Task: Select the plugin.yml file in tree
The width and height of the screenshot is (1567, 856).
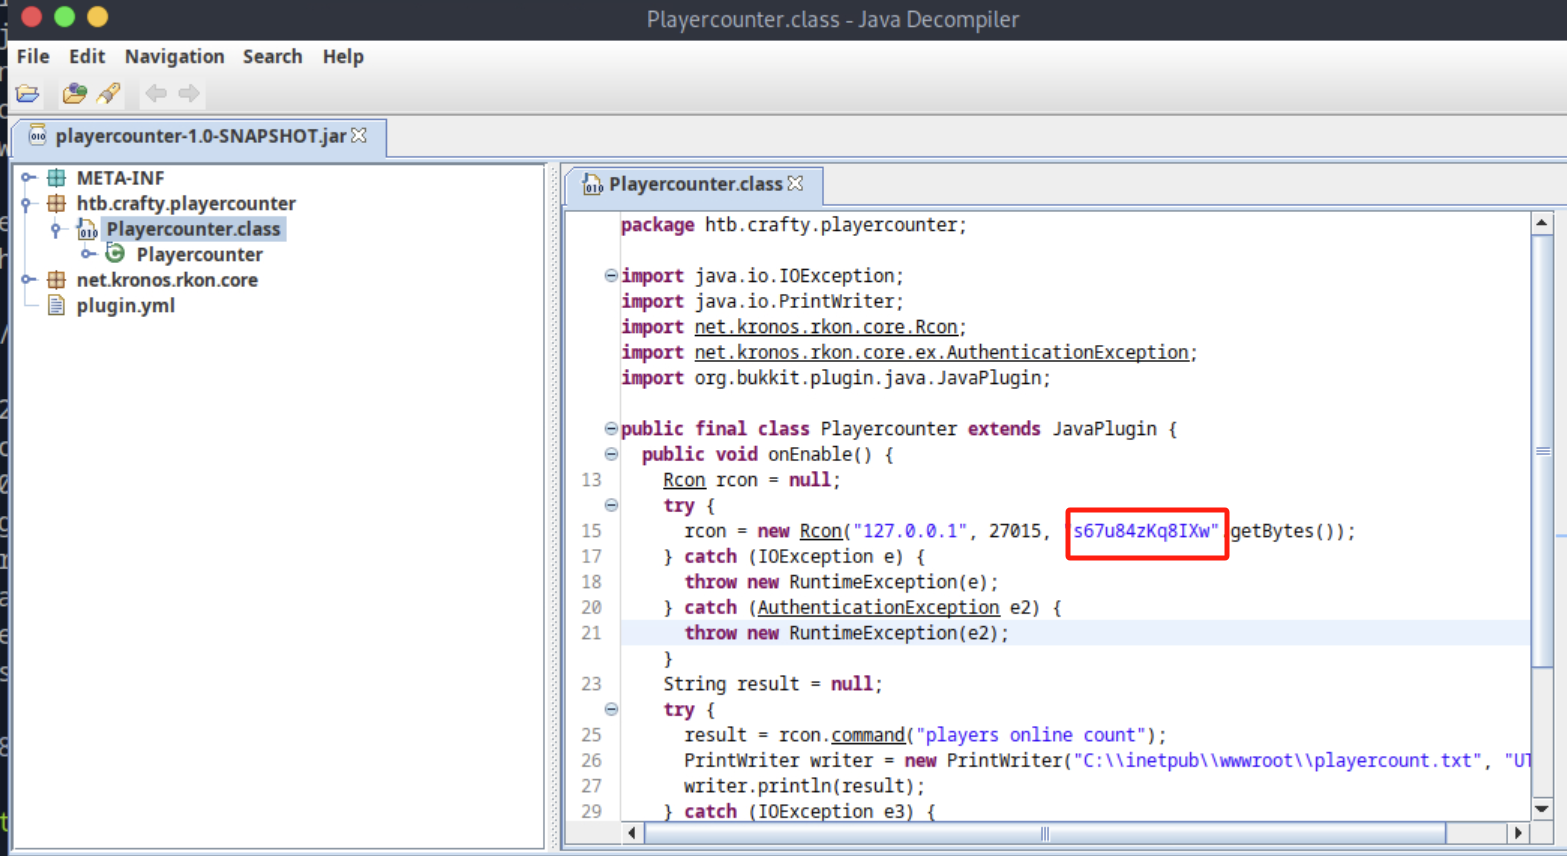Action: (125, 306)
